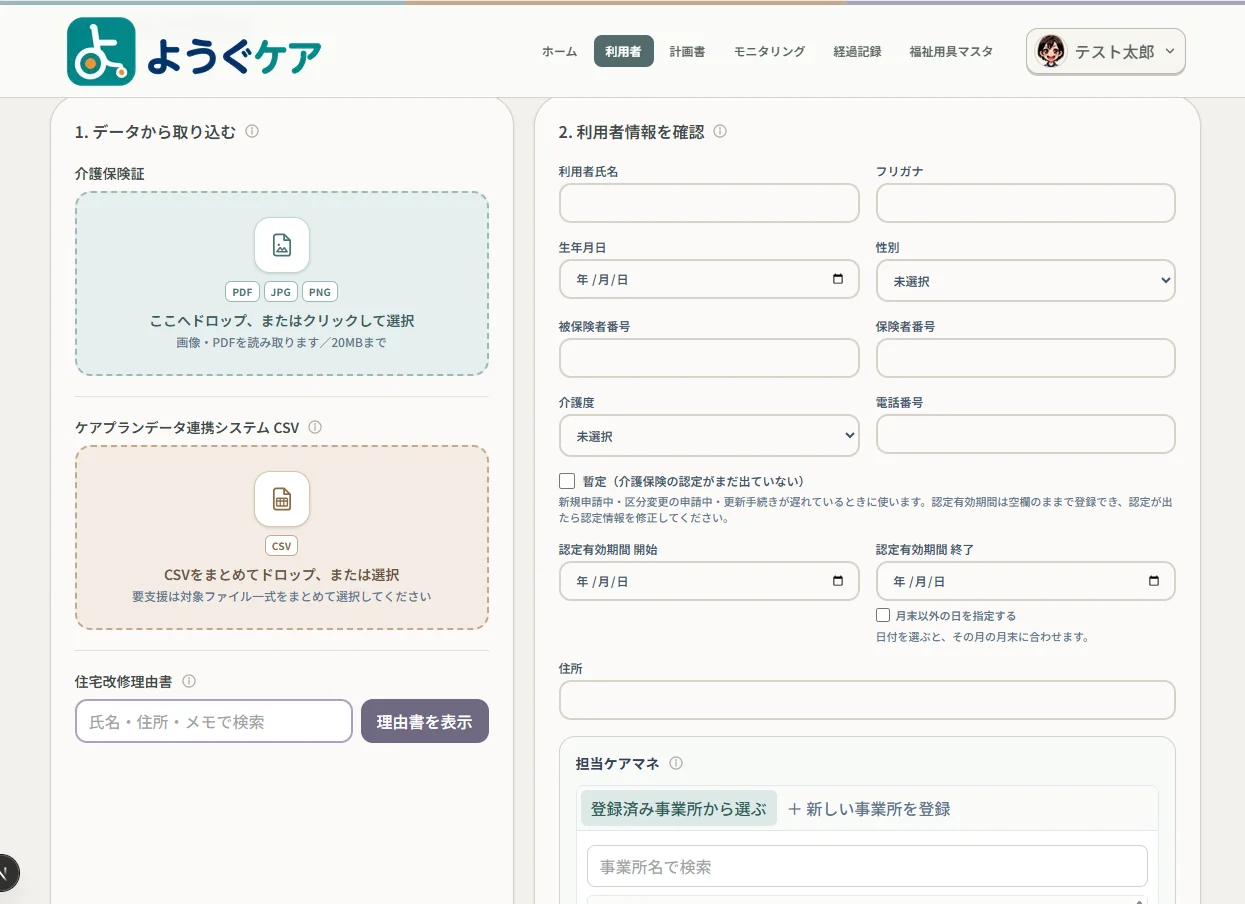This screenshot has height=904, width=1245.
Task: Click 要支援は対象ファイル一式 hint text
Action: click(x=282, y=596)
